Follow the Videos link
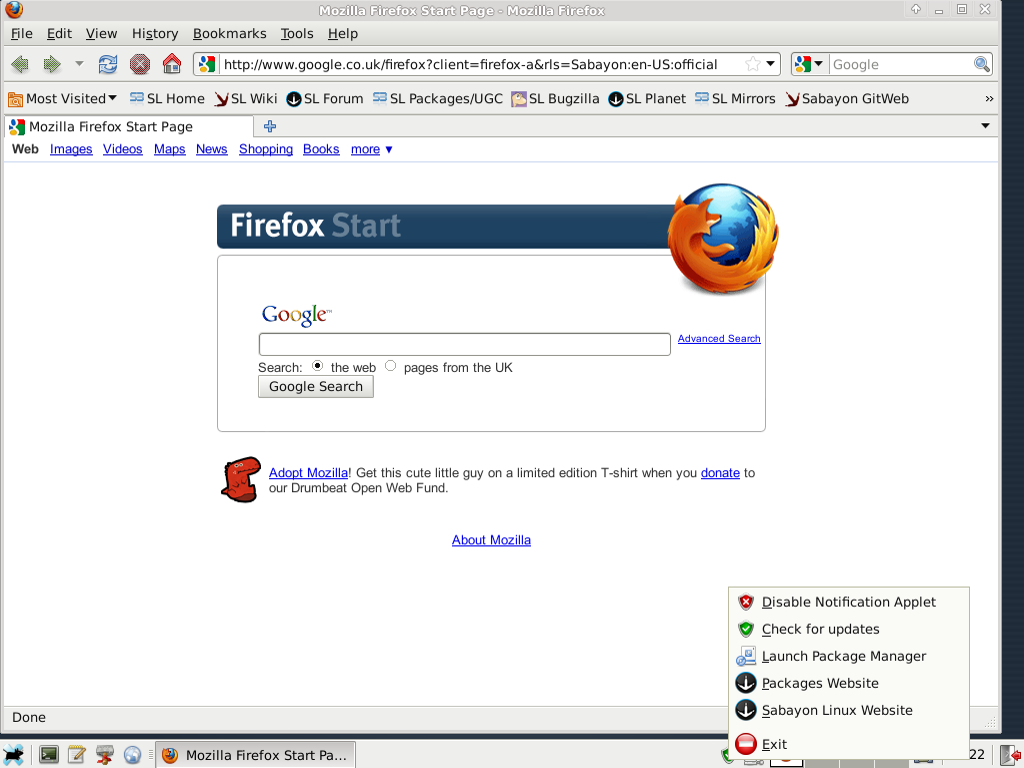Viewport: 1024px width, 768px height. point(122,149)
